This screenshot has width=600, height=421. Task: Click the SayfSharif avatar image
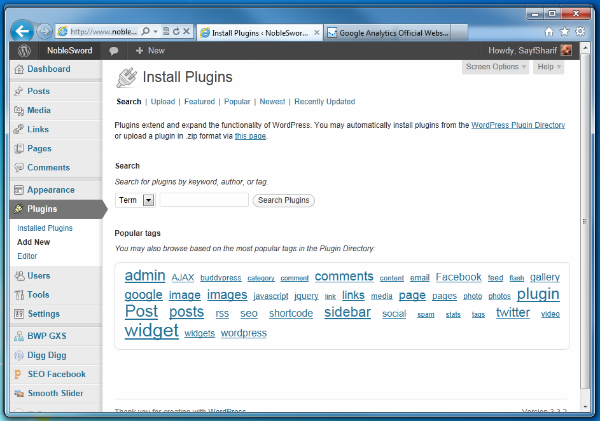(x=566, y=51)
